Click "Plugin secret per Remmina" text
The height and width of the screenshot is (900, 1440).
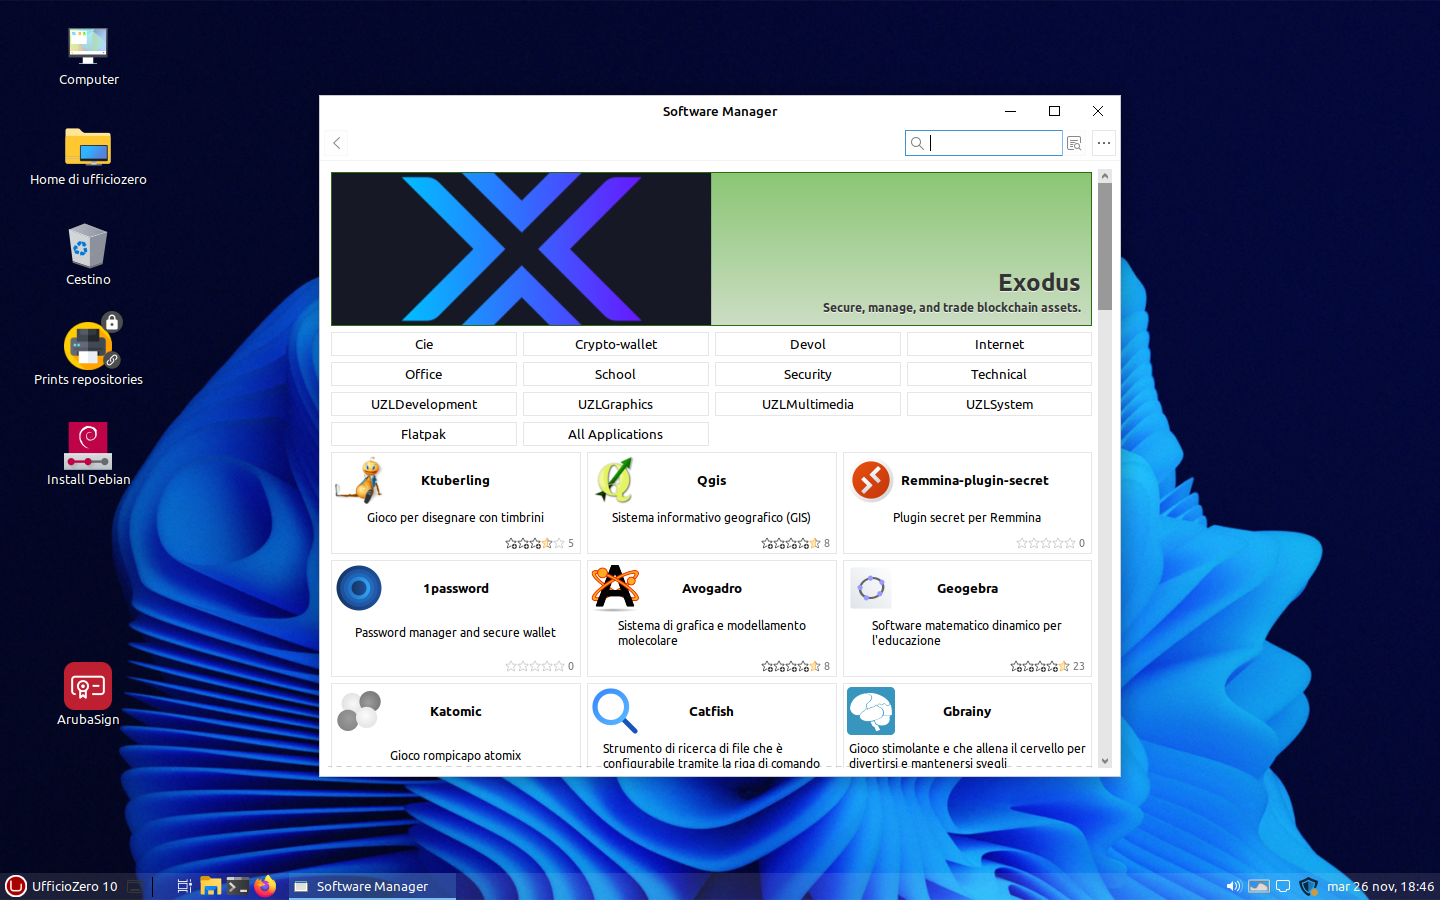967,517
